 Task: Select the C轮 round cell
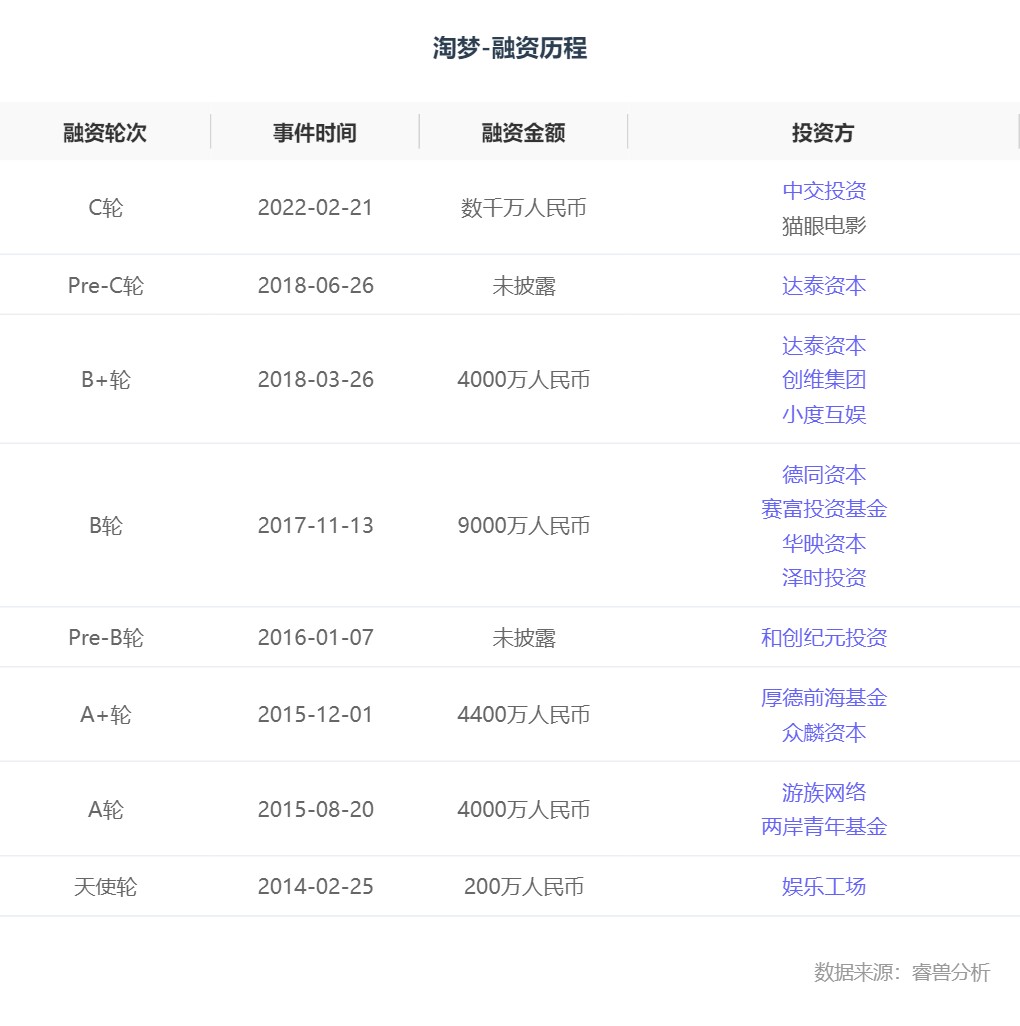(105, 207)
